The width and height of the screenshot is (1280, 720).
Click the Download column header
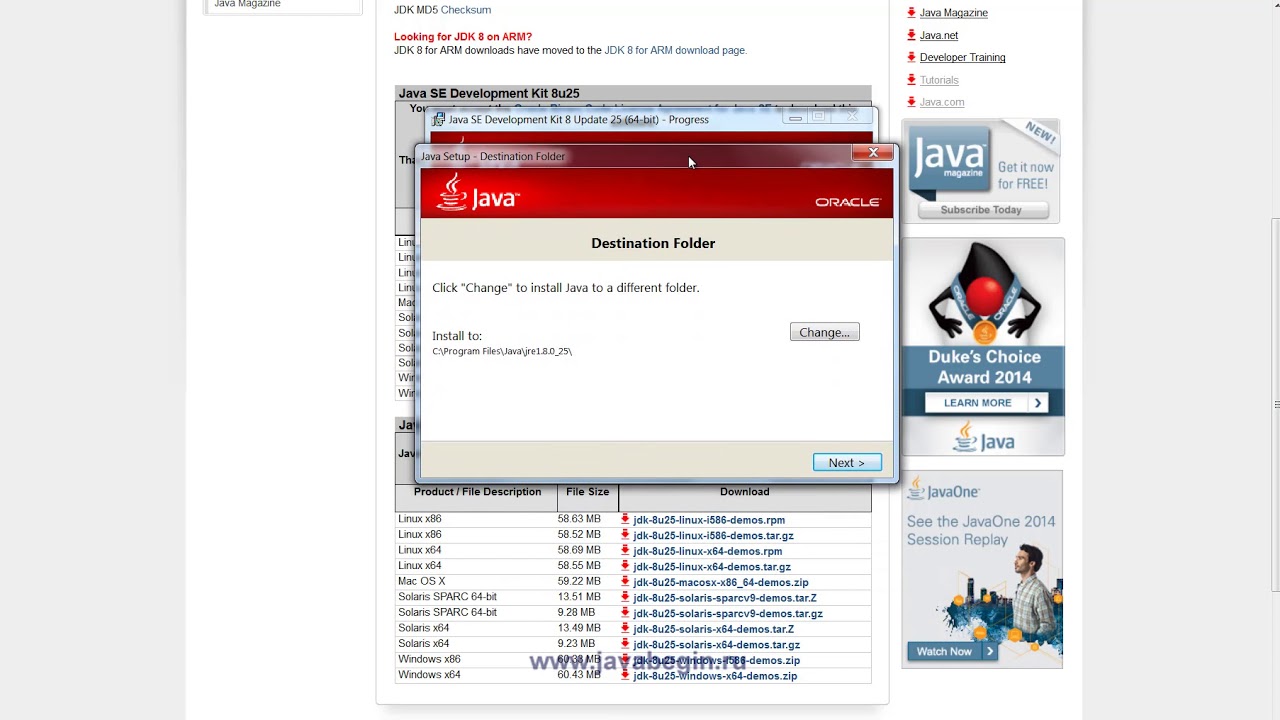(x=745, y=492)
